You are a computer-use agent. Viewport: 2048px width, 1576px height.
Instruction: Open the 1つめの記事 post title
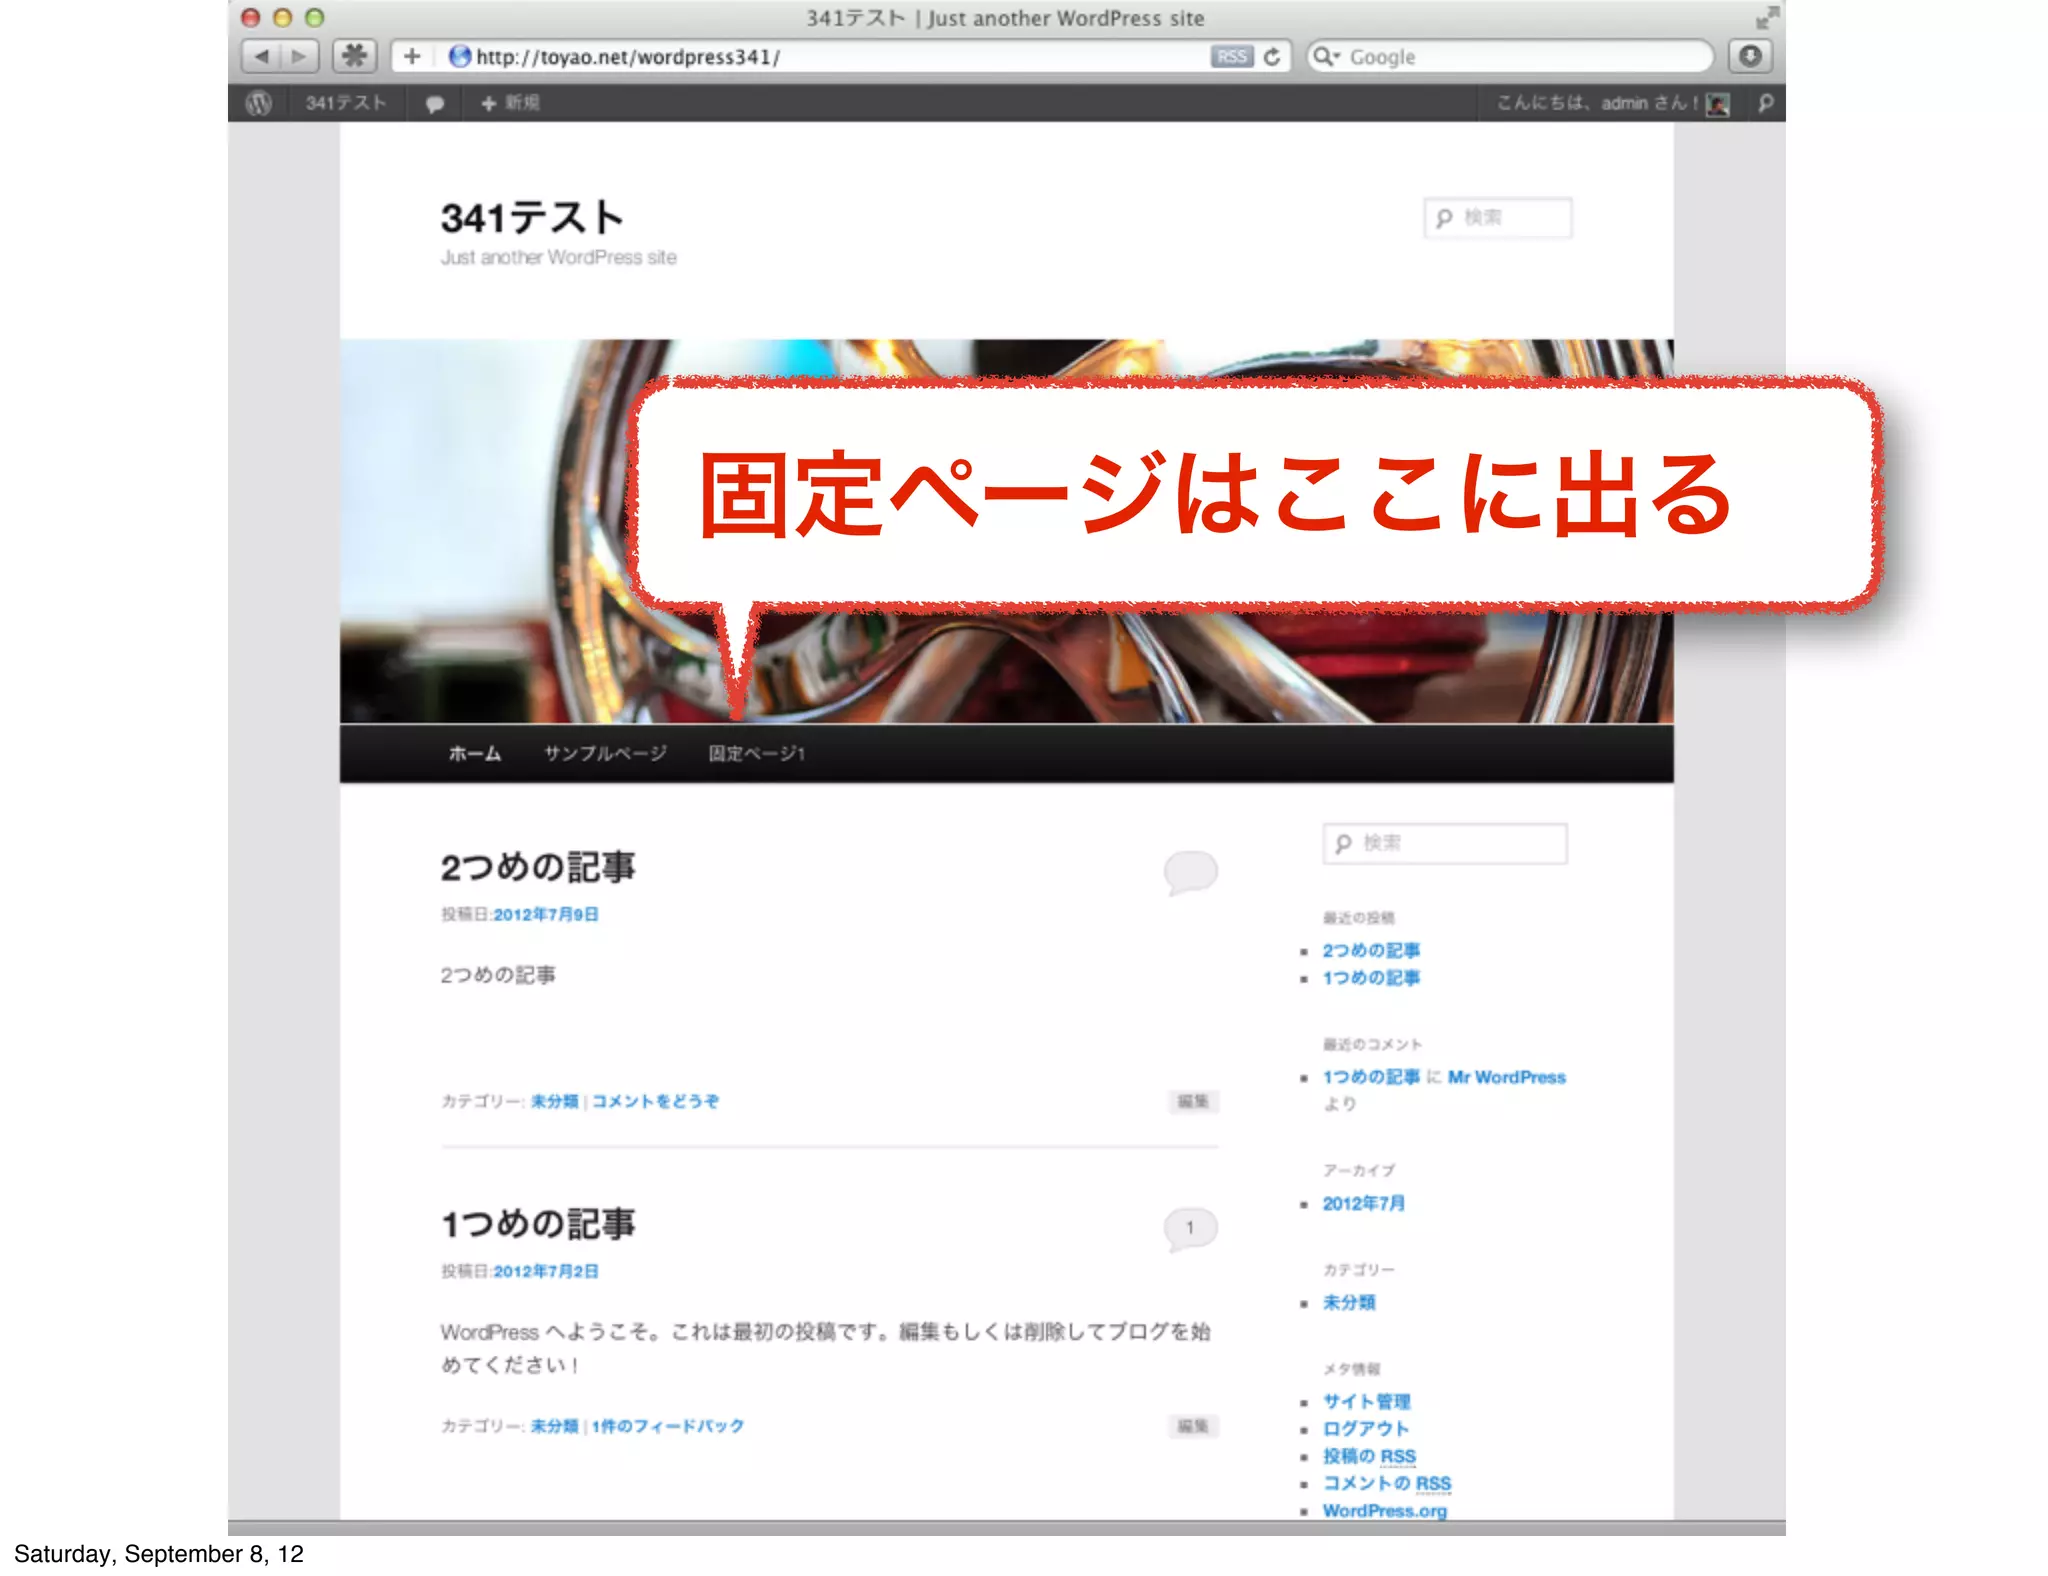(538, 1224)
